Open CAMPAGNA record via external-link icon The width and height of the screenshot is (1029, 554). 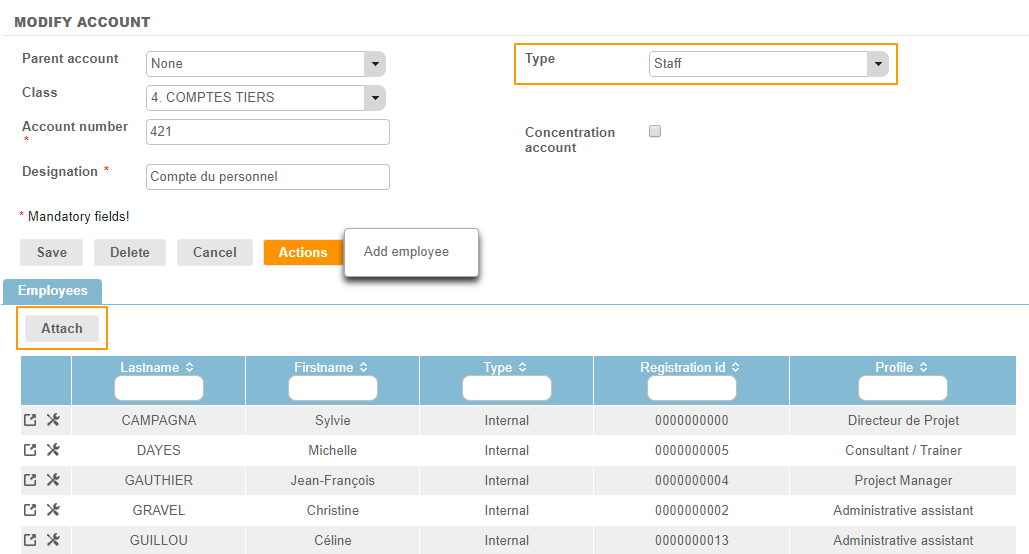30,421
